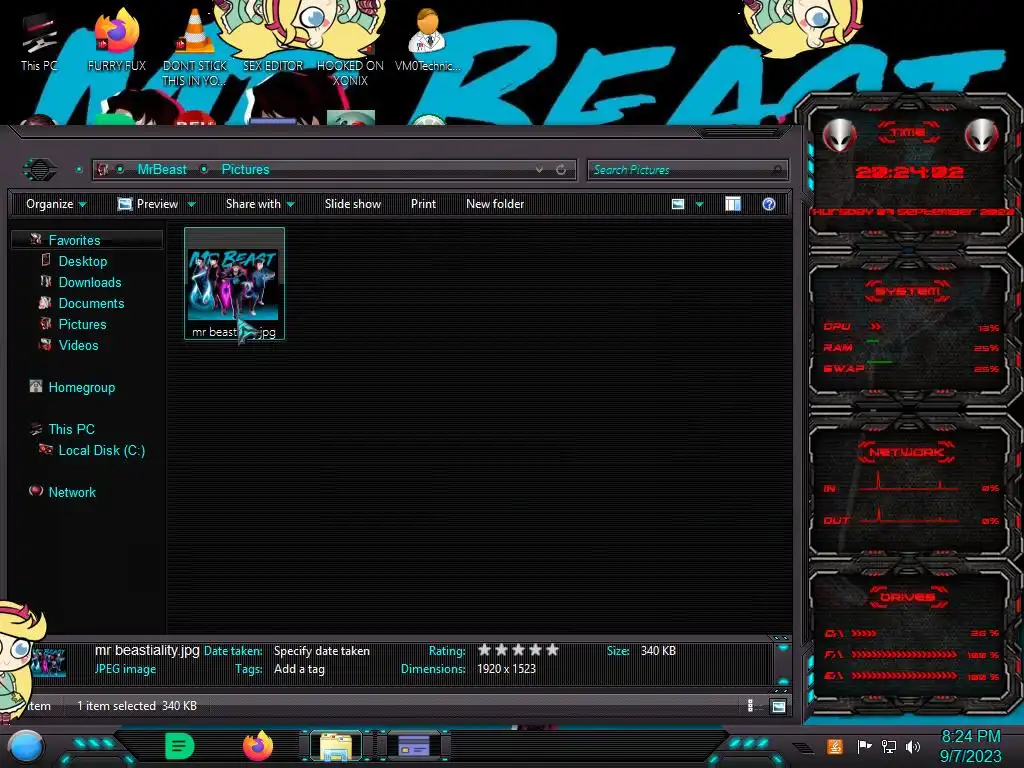Select Network in navigation pane
The width and height of the screenshot is (1024, 768).
pos(72,492)
